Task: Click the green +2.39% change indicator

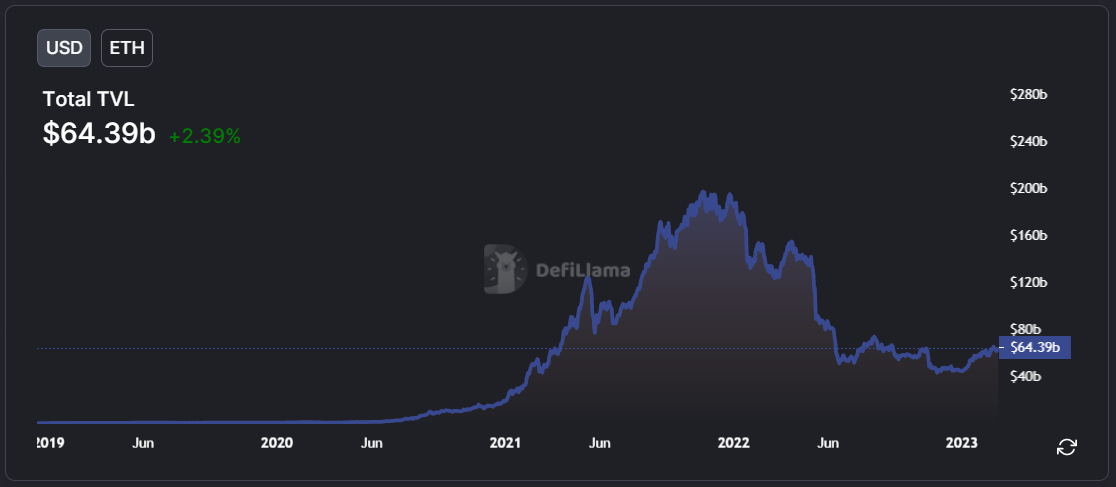Action: point(205,136)
